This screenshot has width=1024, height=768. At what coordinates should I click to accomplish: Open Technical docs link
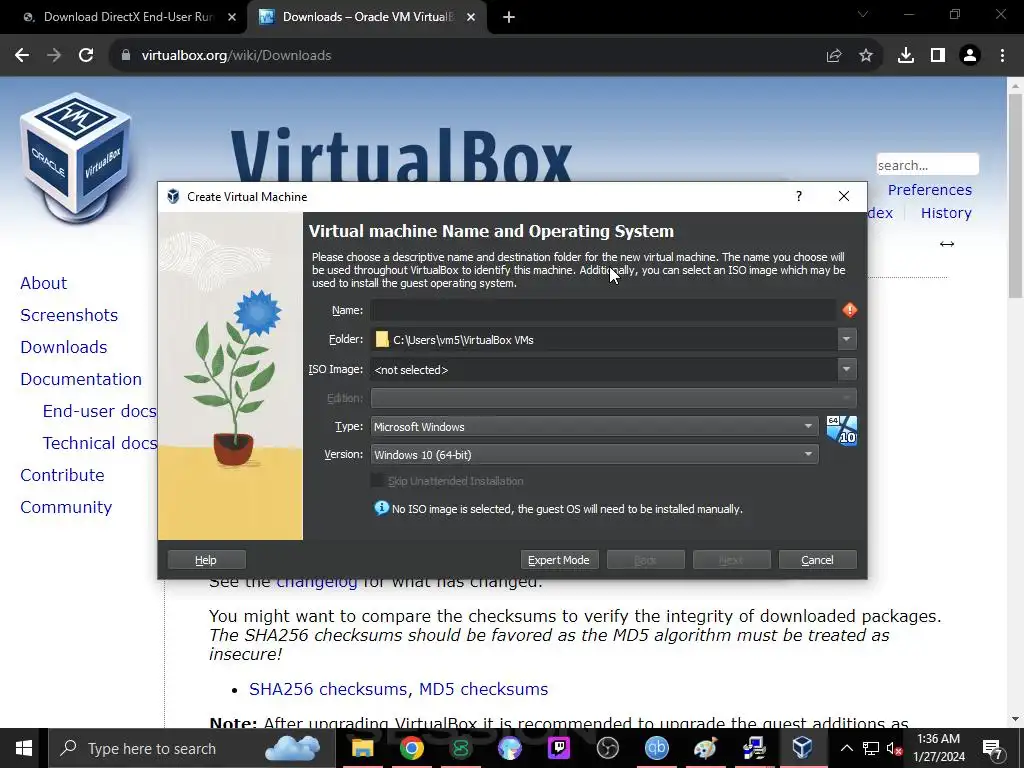tap(100, 443)
